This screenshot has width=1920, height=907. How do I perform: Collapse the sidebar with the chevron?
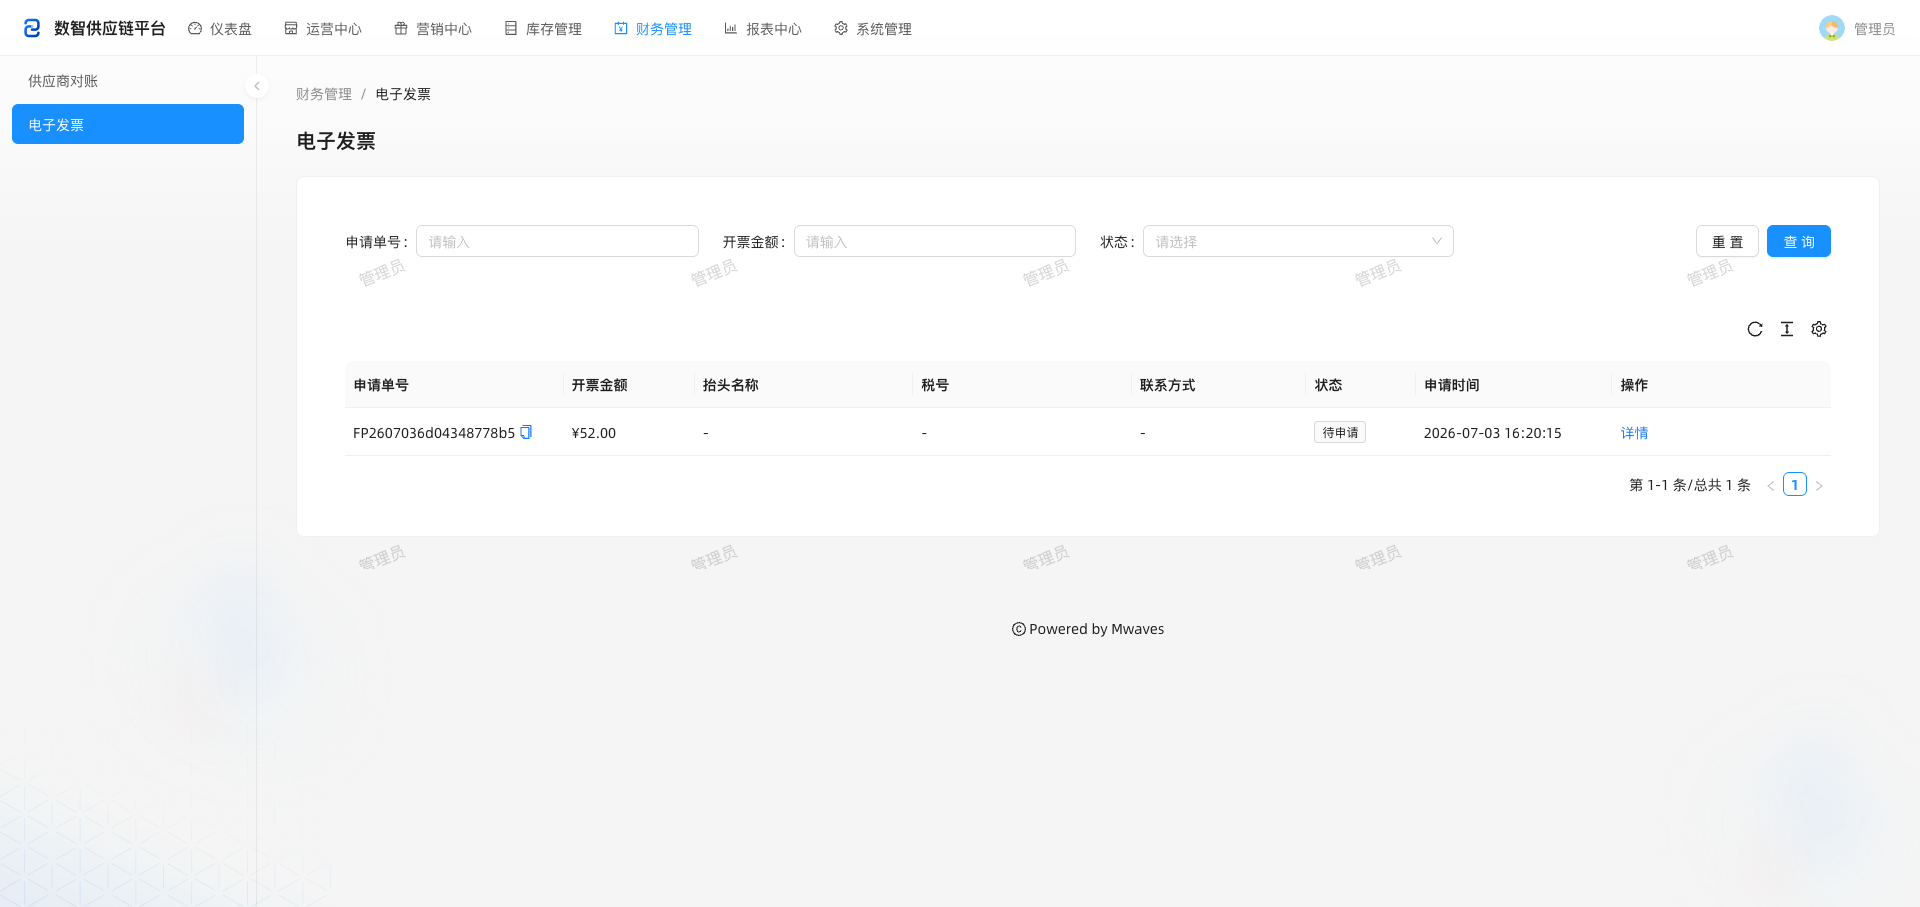257,86
